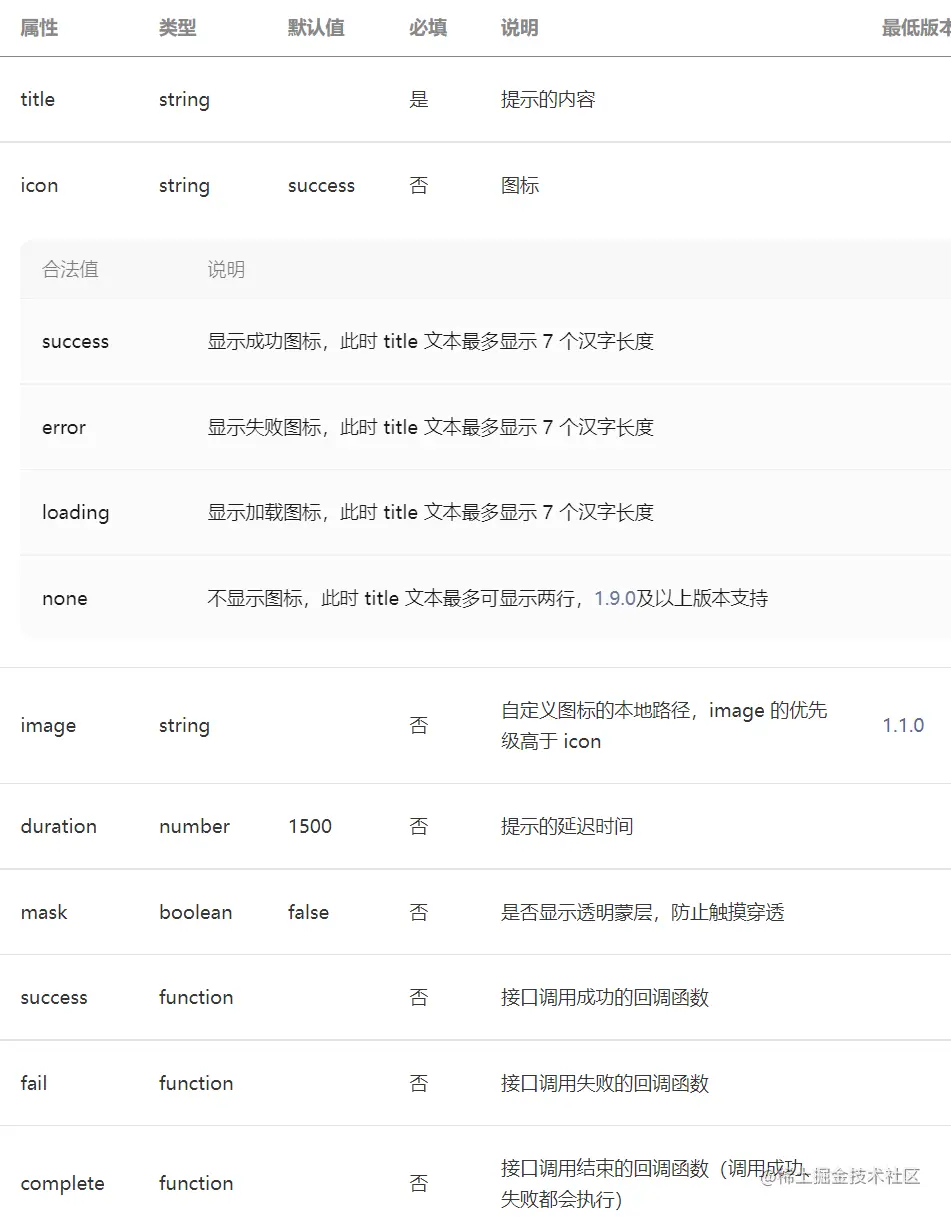Image resolution: width=951 pixels, height=1217 pixels.
Task: Click 否 in the fail row
Action: click(x=419, y=1083)
